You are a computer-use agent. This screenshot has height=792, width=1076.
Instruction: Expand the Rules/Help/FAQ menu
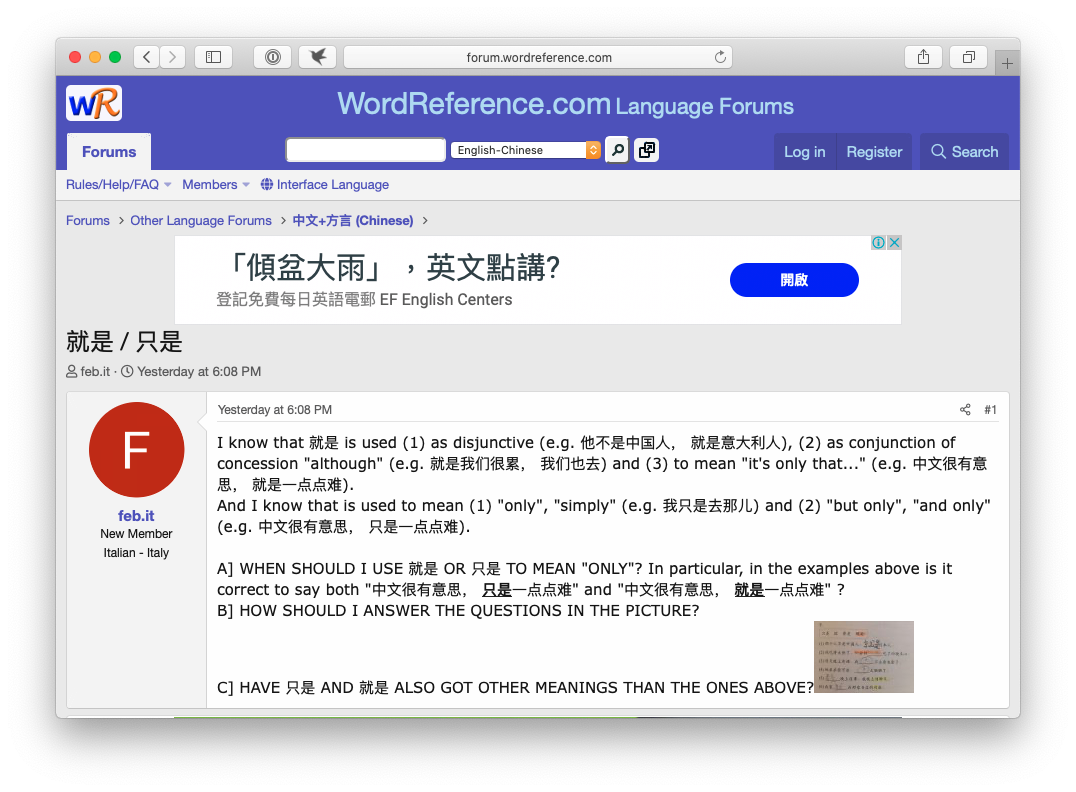coord(118,184)
